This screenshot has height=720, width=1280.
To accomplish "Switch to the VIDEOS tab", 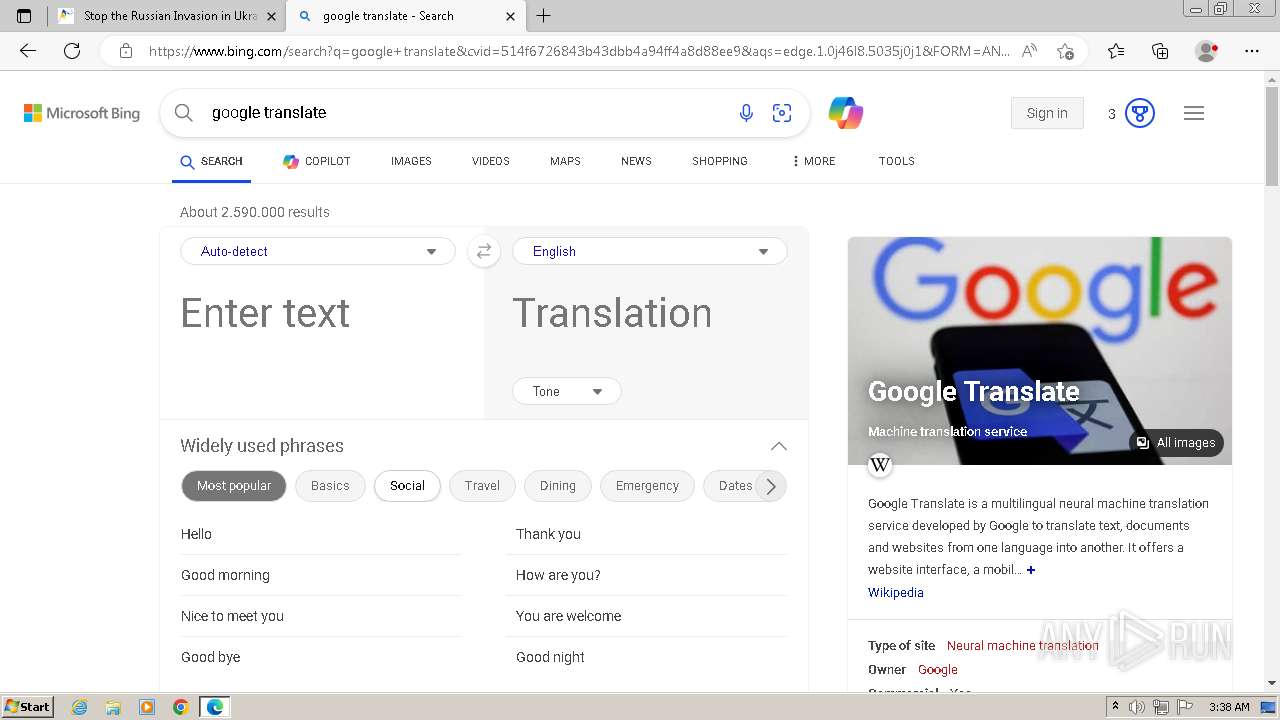I will tap(491, 161).
